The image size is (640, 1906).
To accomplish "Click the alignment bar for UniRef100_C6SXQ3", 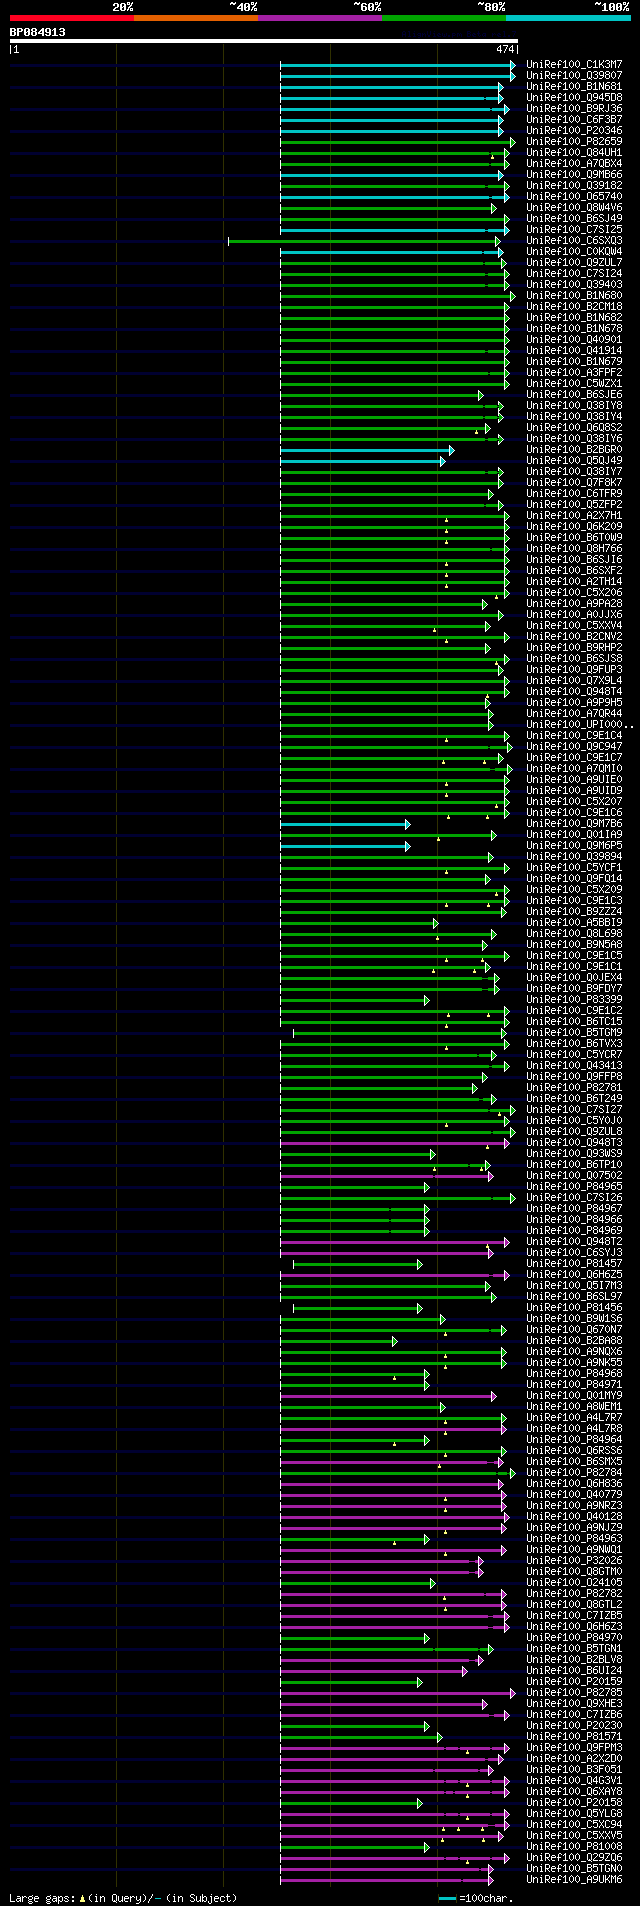I will [x=364, y=241].
